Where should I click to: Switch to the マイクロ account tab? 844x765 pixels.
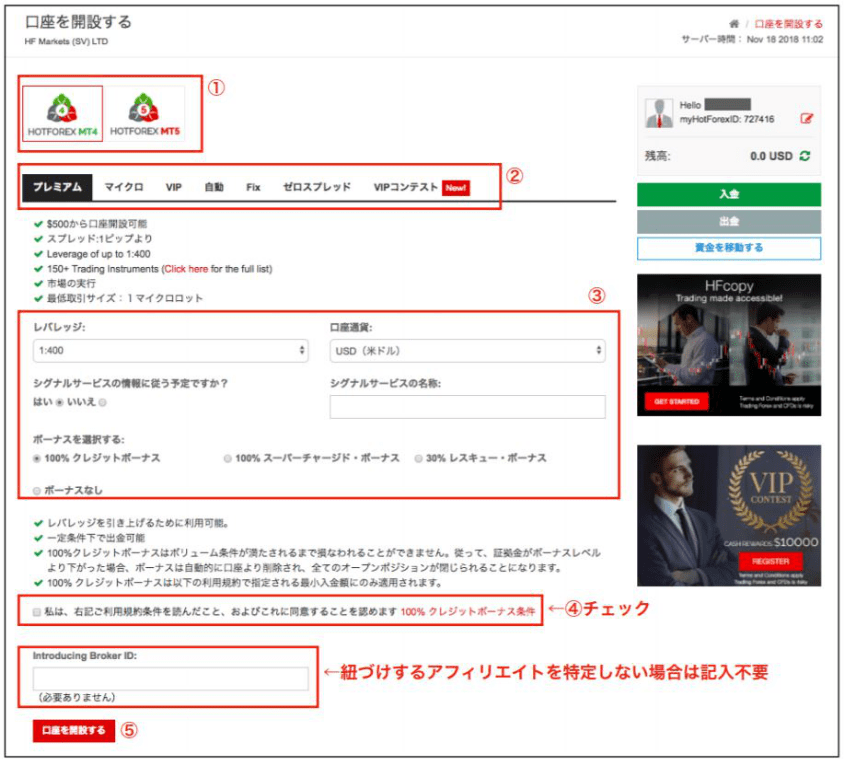[124, 187]
